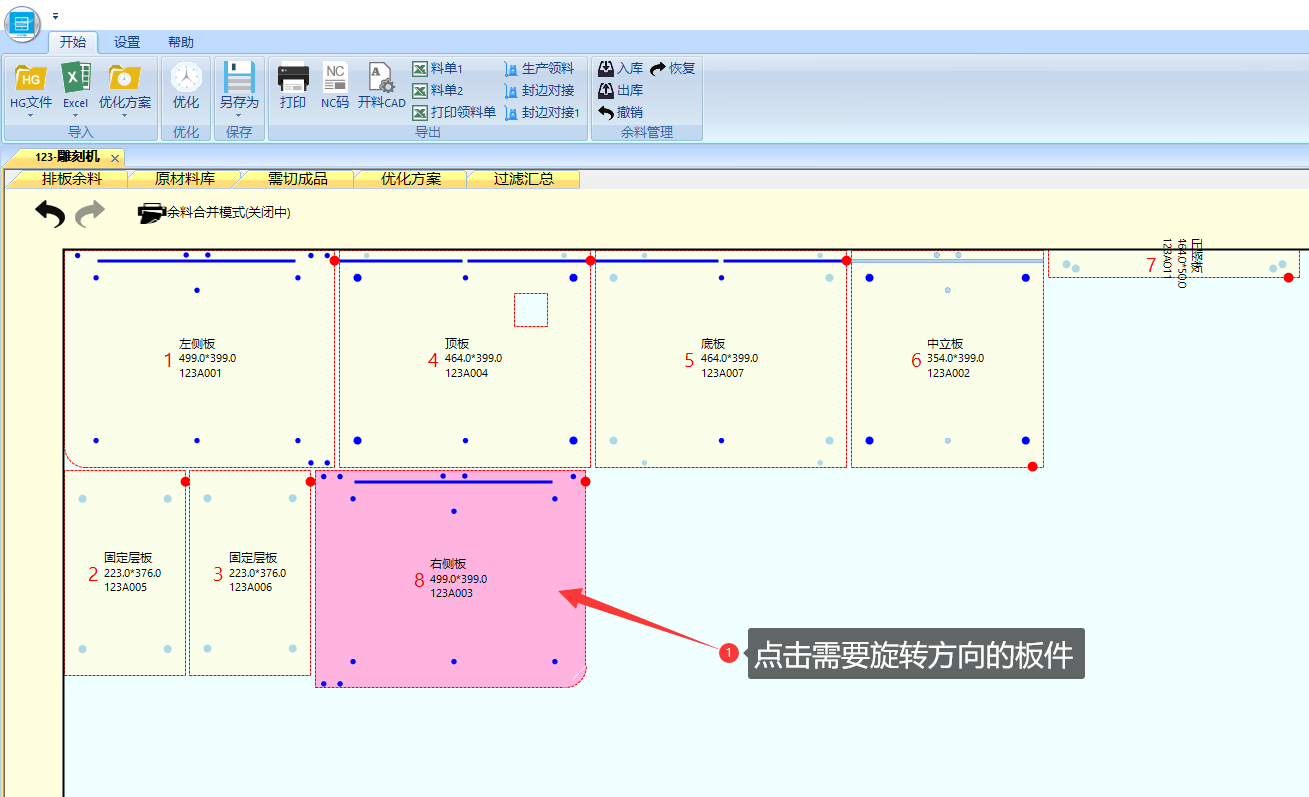The image size is (1309, 797).
Task: Open the 优化方案 tab
Action: coord(411,179)
